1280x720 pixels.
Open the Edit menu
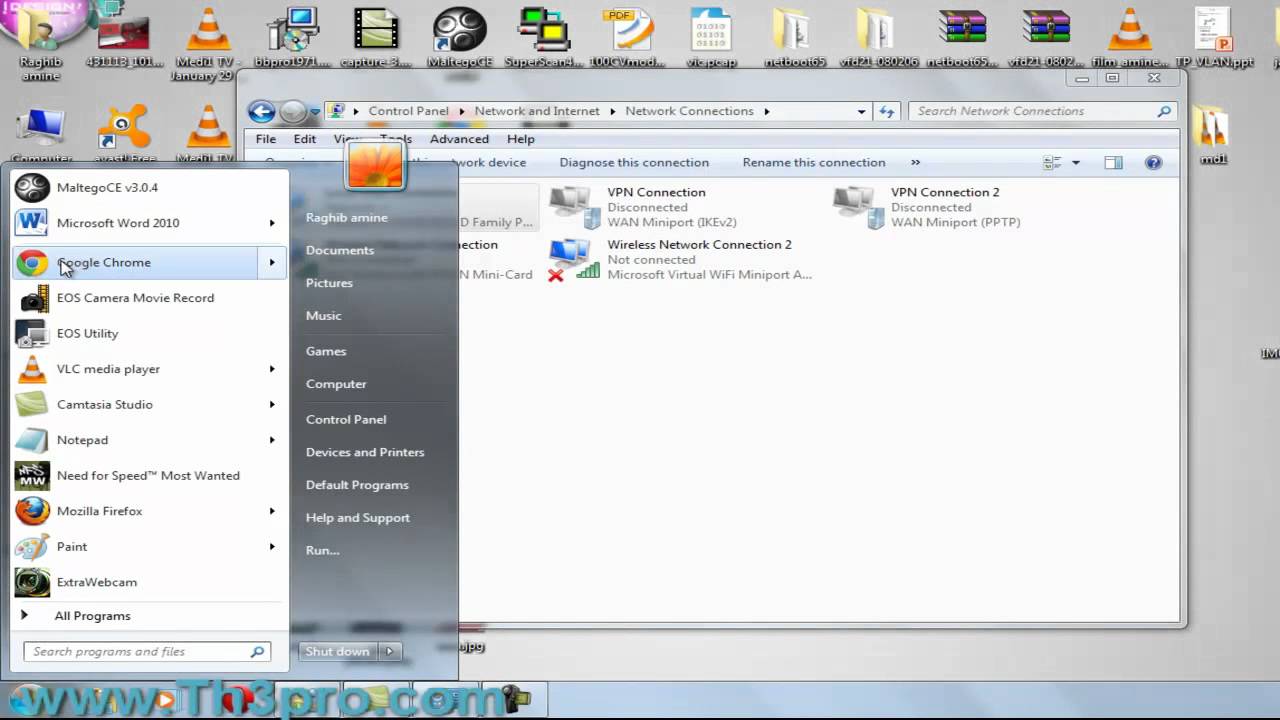tap(304, 139)
